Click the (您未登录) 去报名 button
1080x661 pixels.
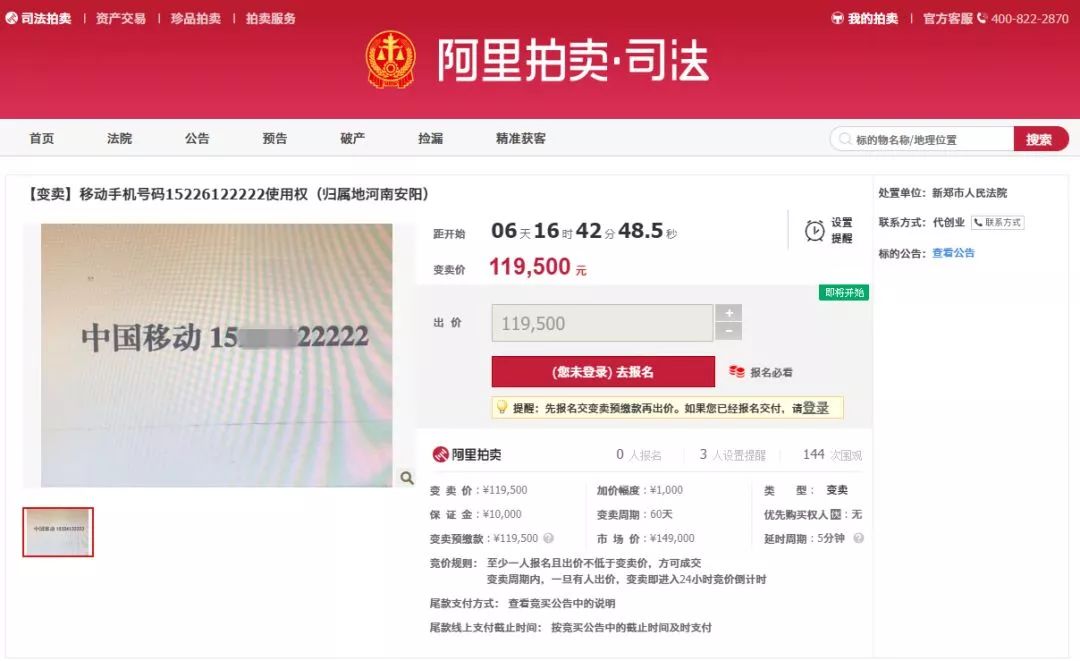603,372
